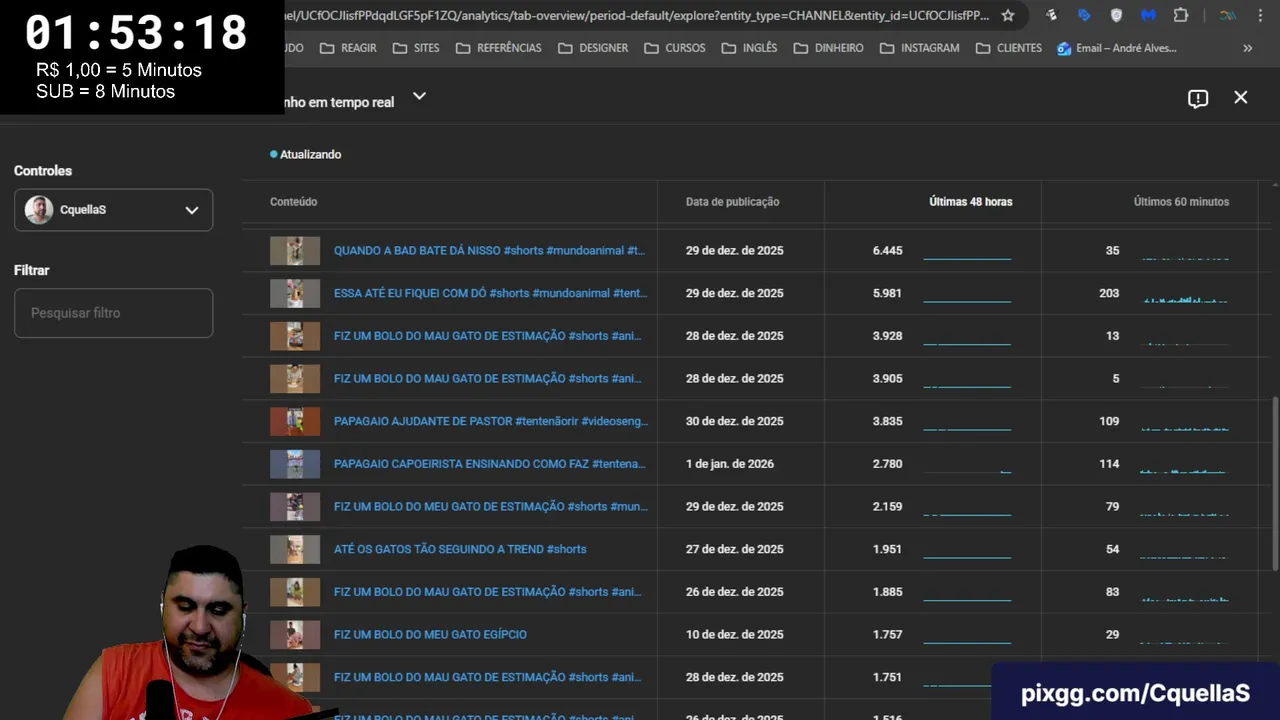Click the 'Data de publicação' column header
The image size is (1280, 720).
tap(732, 202)
